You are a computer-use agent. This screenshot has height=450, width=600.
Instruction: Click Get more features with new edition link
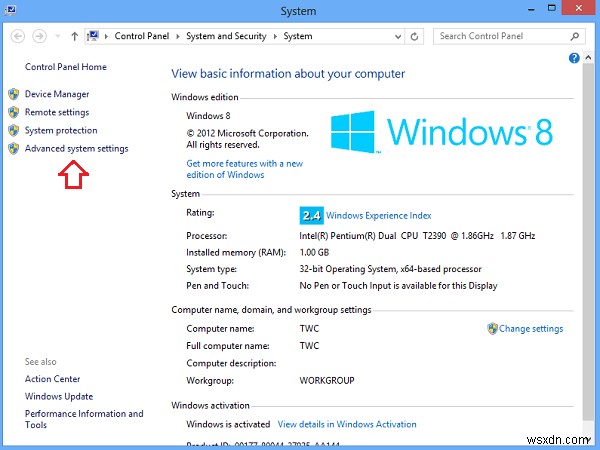[x=245, y=169]
